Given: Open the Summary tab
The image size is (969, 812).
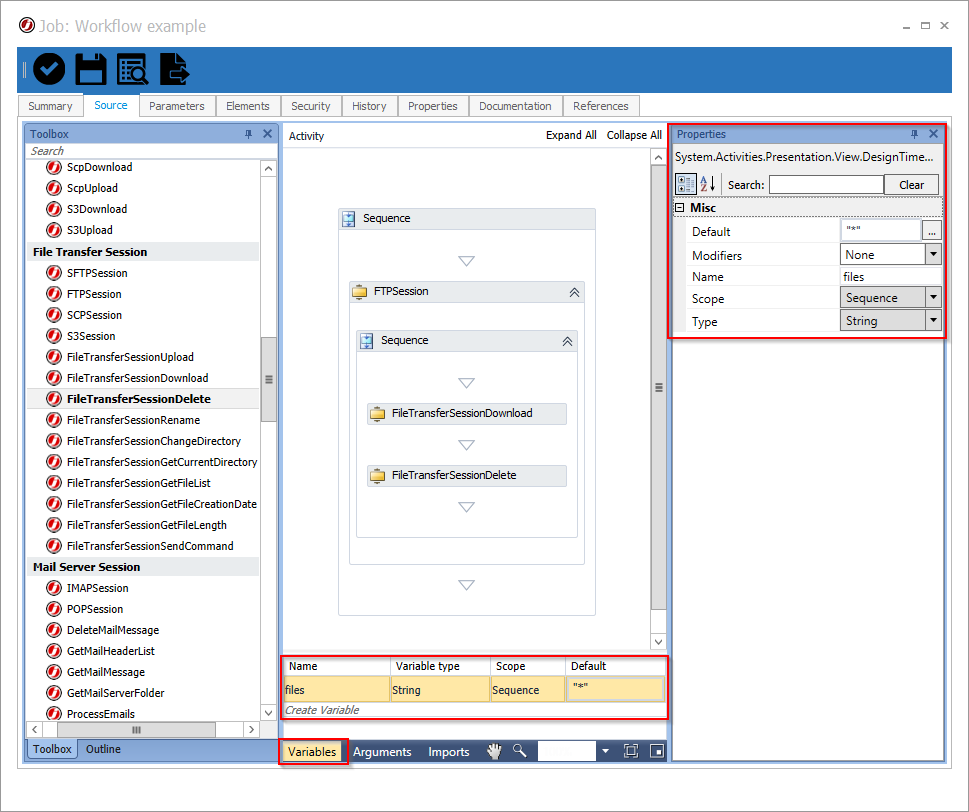Looking at the screenshot, I should click(50, 106).
